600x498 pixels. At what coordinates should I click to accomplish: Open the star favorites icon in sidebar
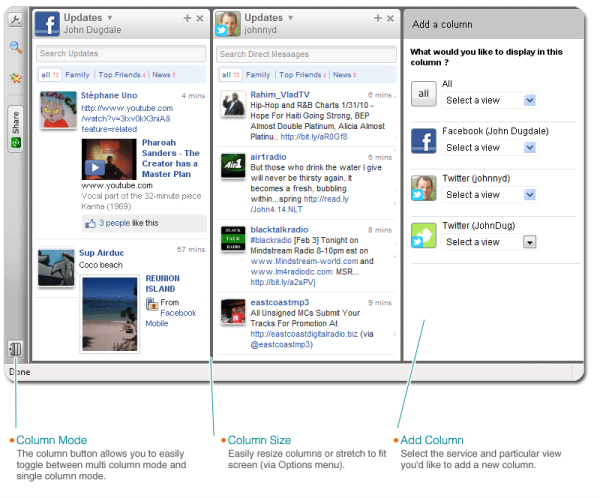coord(16,78)
